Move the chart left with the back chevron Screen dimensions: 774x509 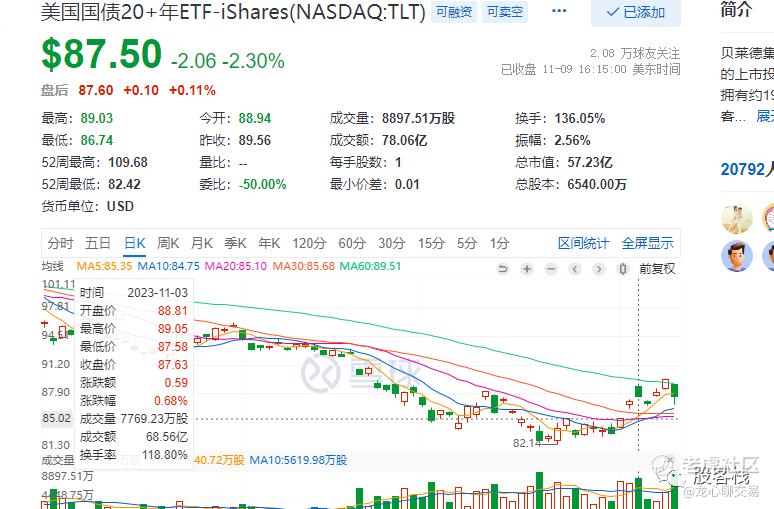click(x=575, y=269)
